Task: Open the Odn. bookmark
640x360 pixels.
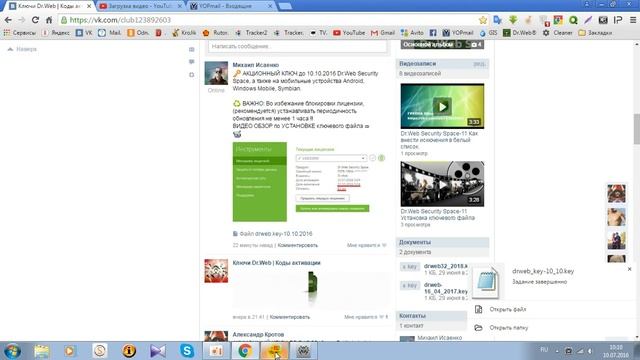Action: [x=138, y=33]
